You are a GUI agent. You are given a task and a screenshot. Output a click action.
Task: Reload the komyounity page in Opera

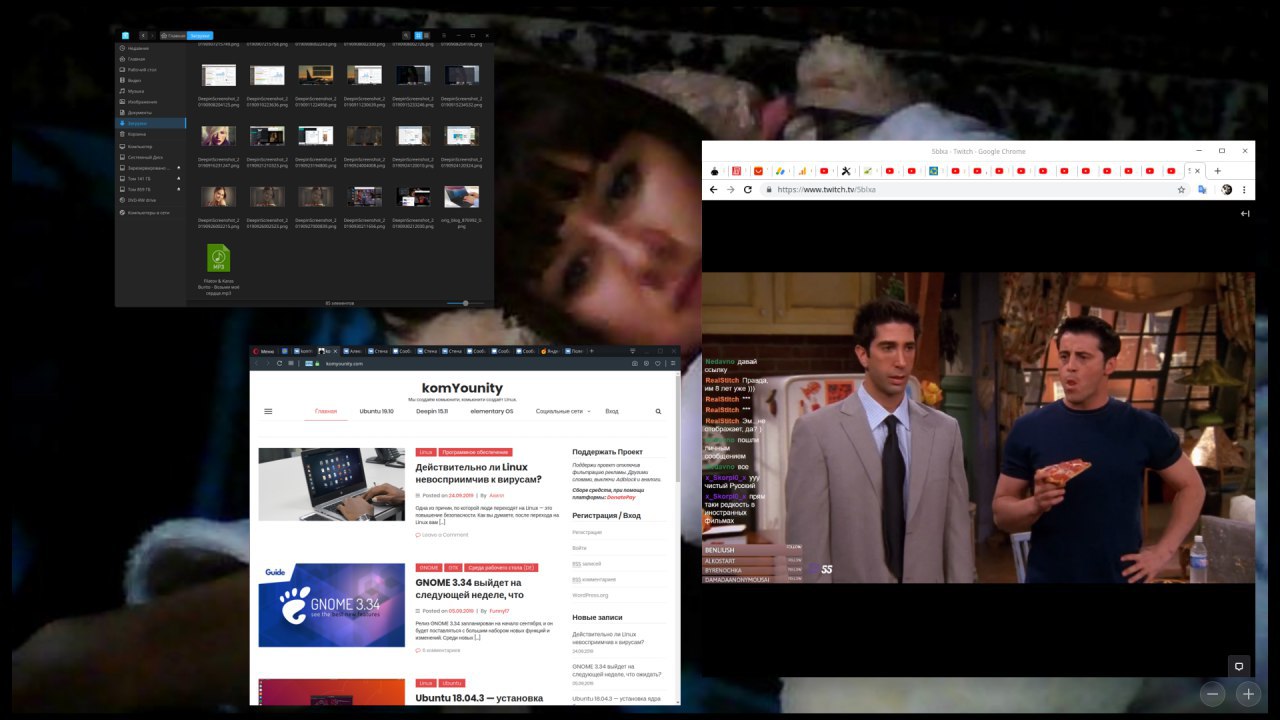pos(279,364)
